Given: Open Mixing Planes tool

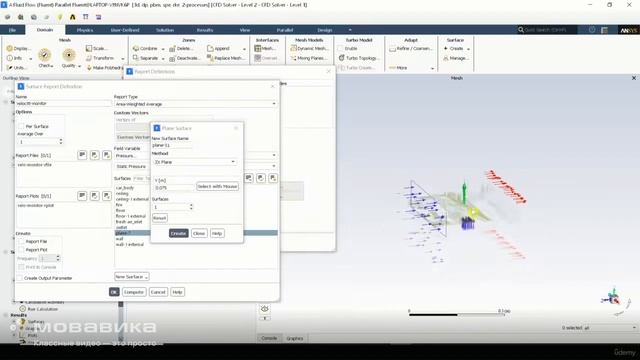Looking at the screenshot, I should click(309, 58).
